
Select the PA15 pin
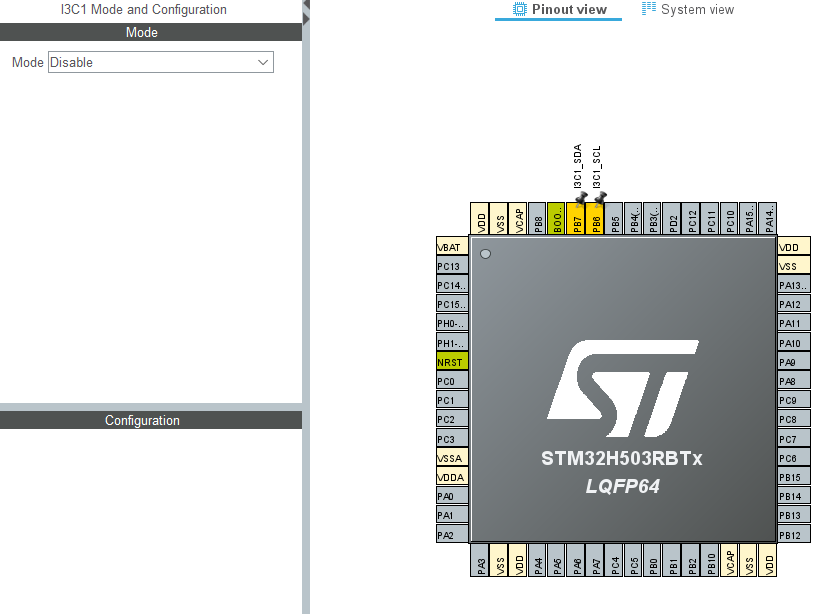tap(749, 218)
